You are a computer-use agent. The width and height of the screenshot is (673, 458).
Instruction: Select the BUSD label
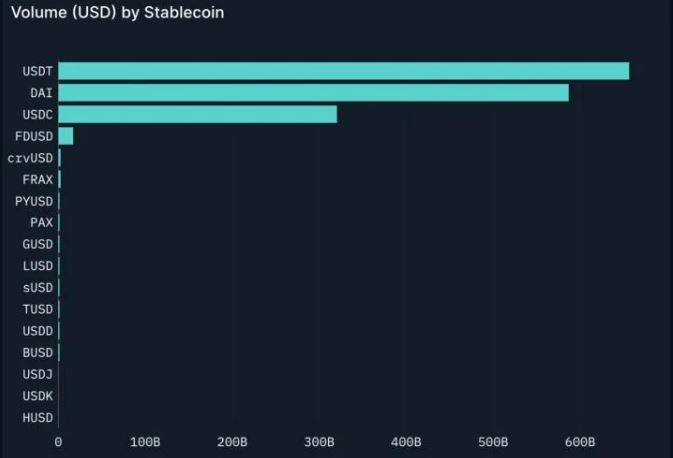[x=37, y=352]
